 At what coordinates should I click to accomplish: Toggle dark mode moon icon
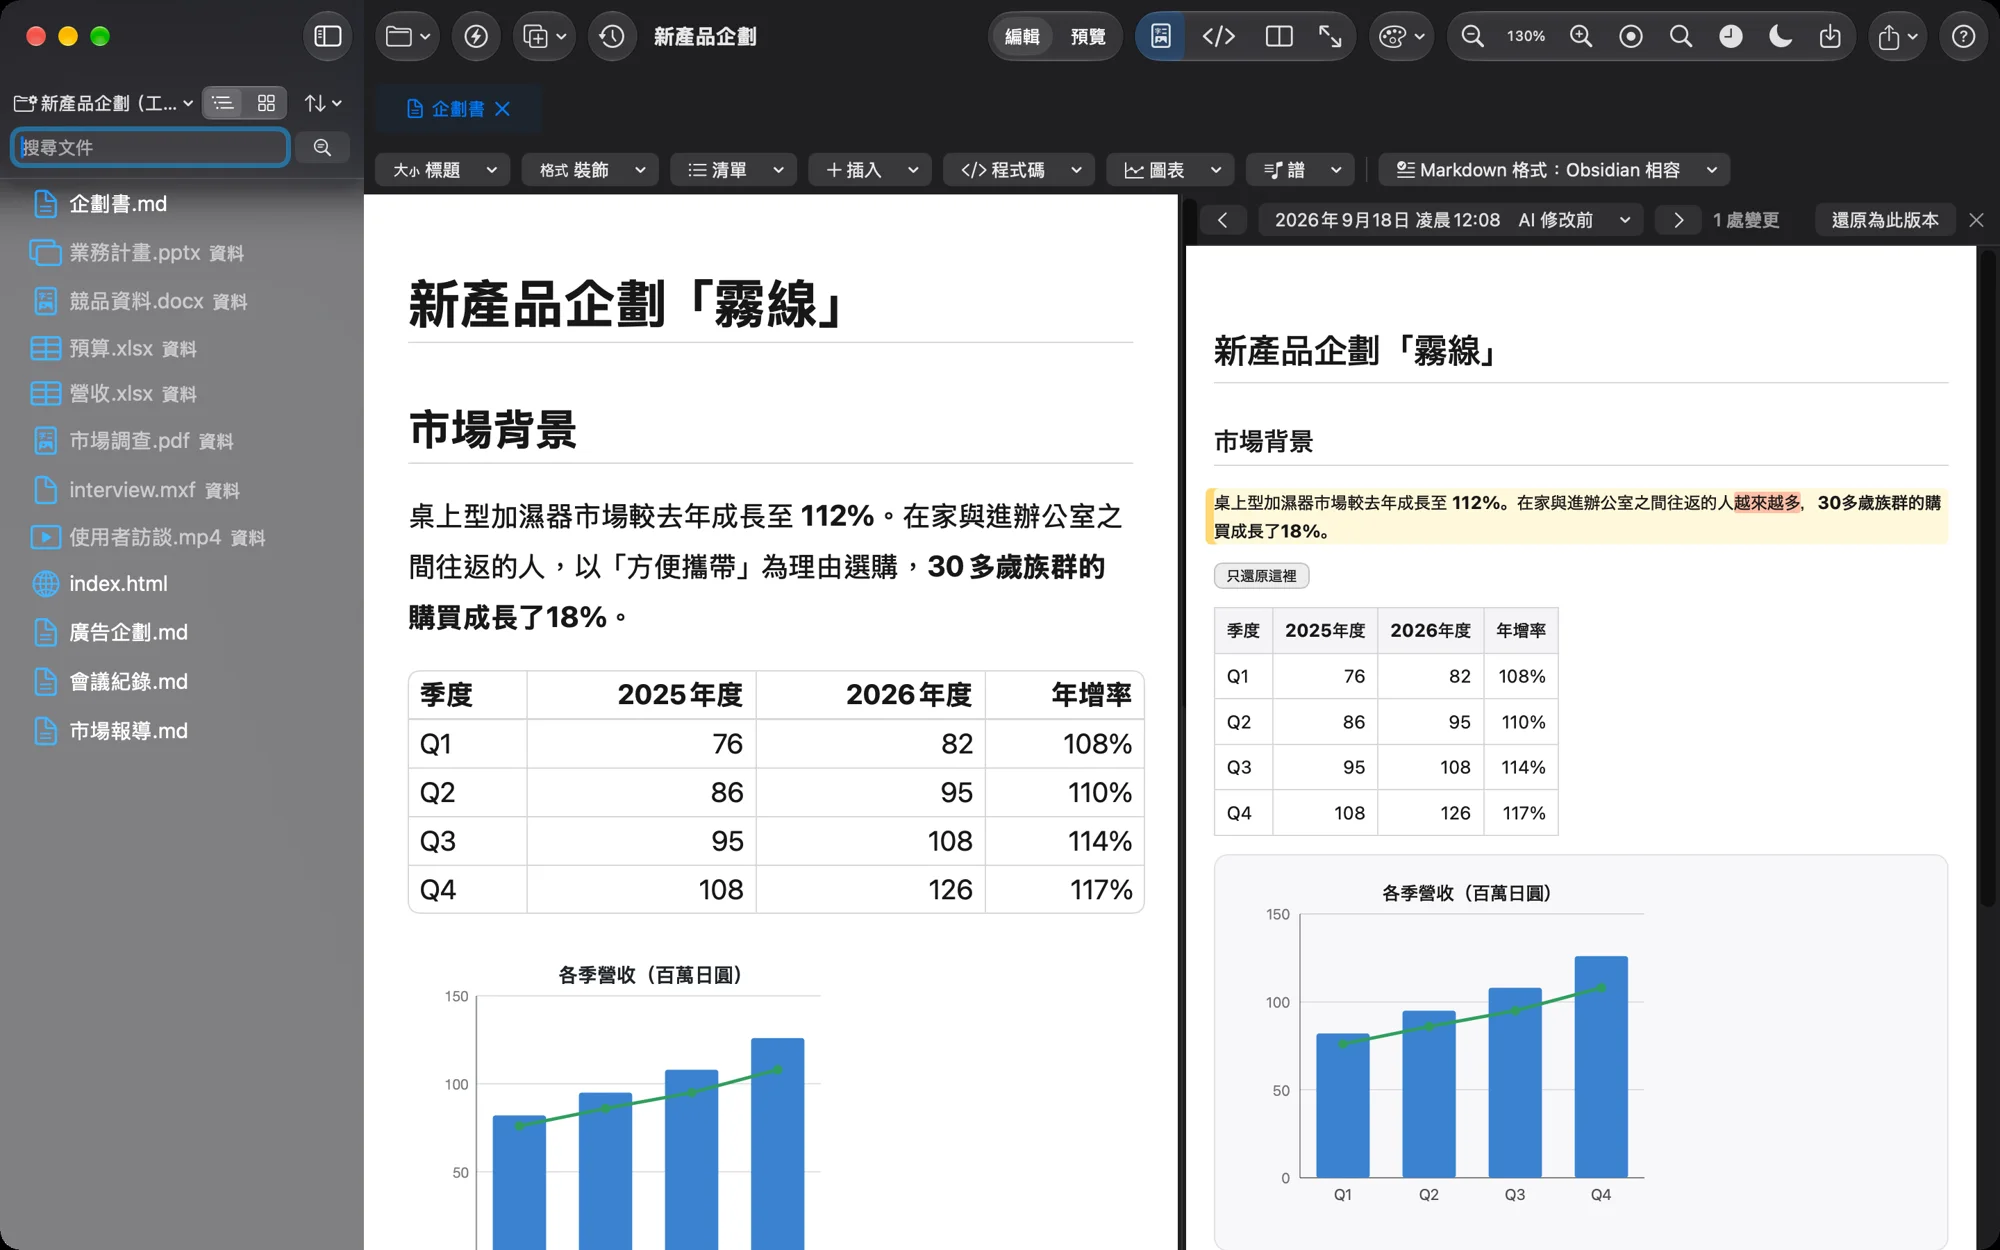pyautogui.click(x=1780, y=37)
